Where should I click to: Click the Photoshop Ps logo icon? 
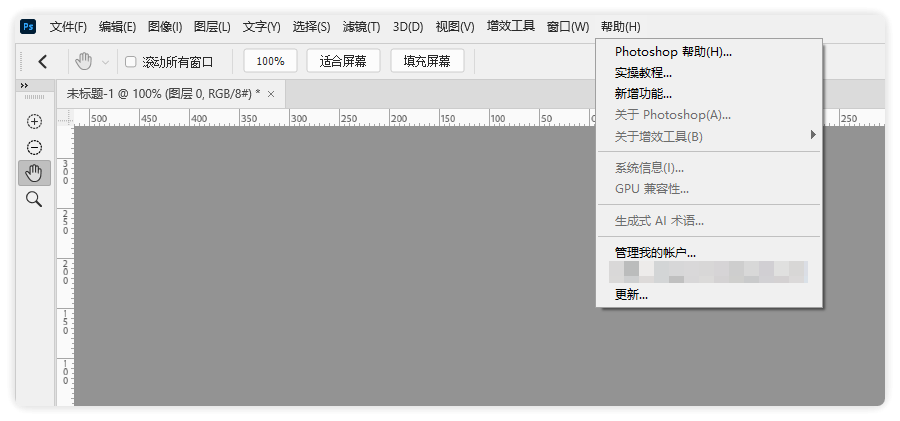point(28,26)
